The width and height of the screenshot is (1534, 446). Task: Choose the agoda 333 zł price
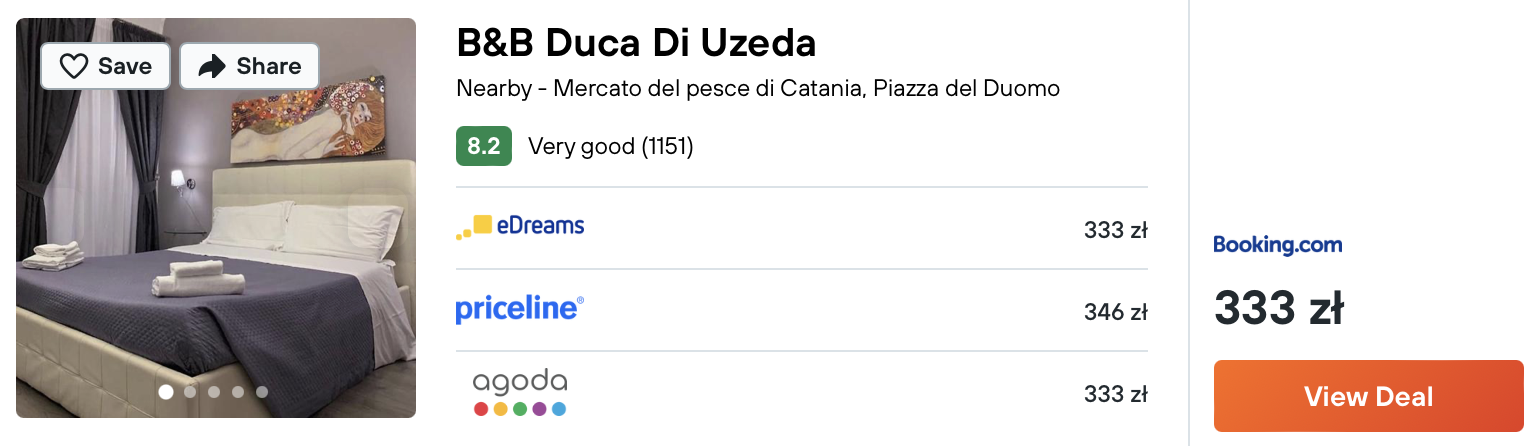pos(1115,394)
